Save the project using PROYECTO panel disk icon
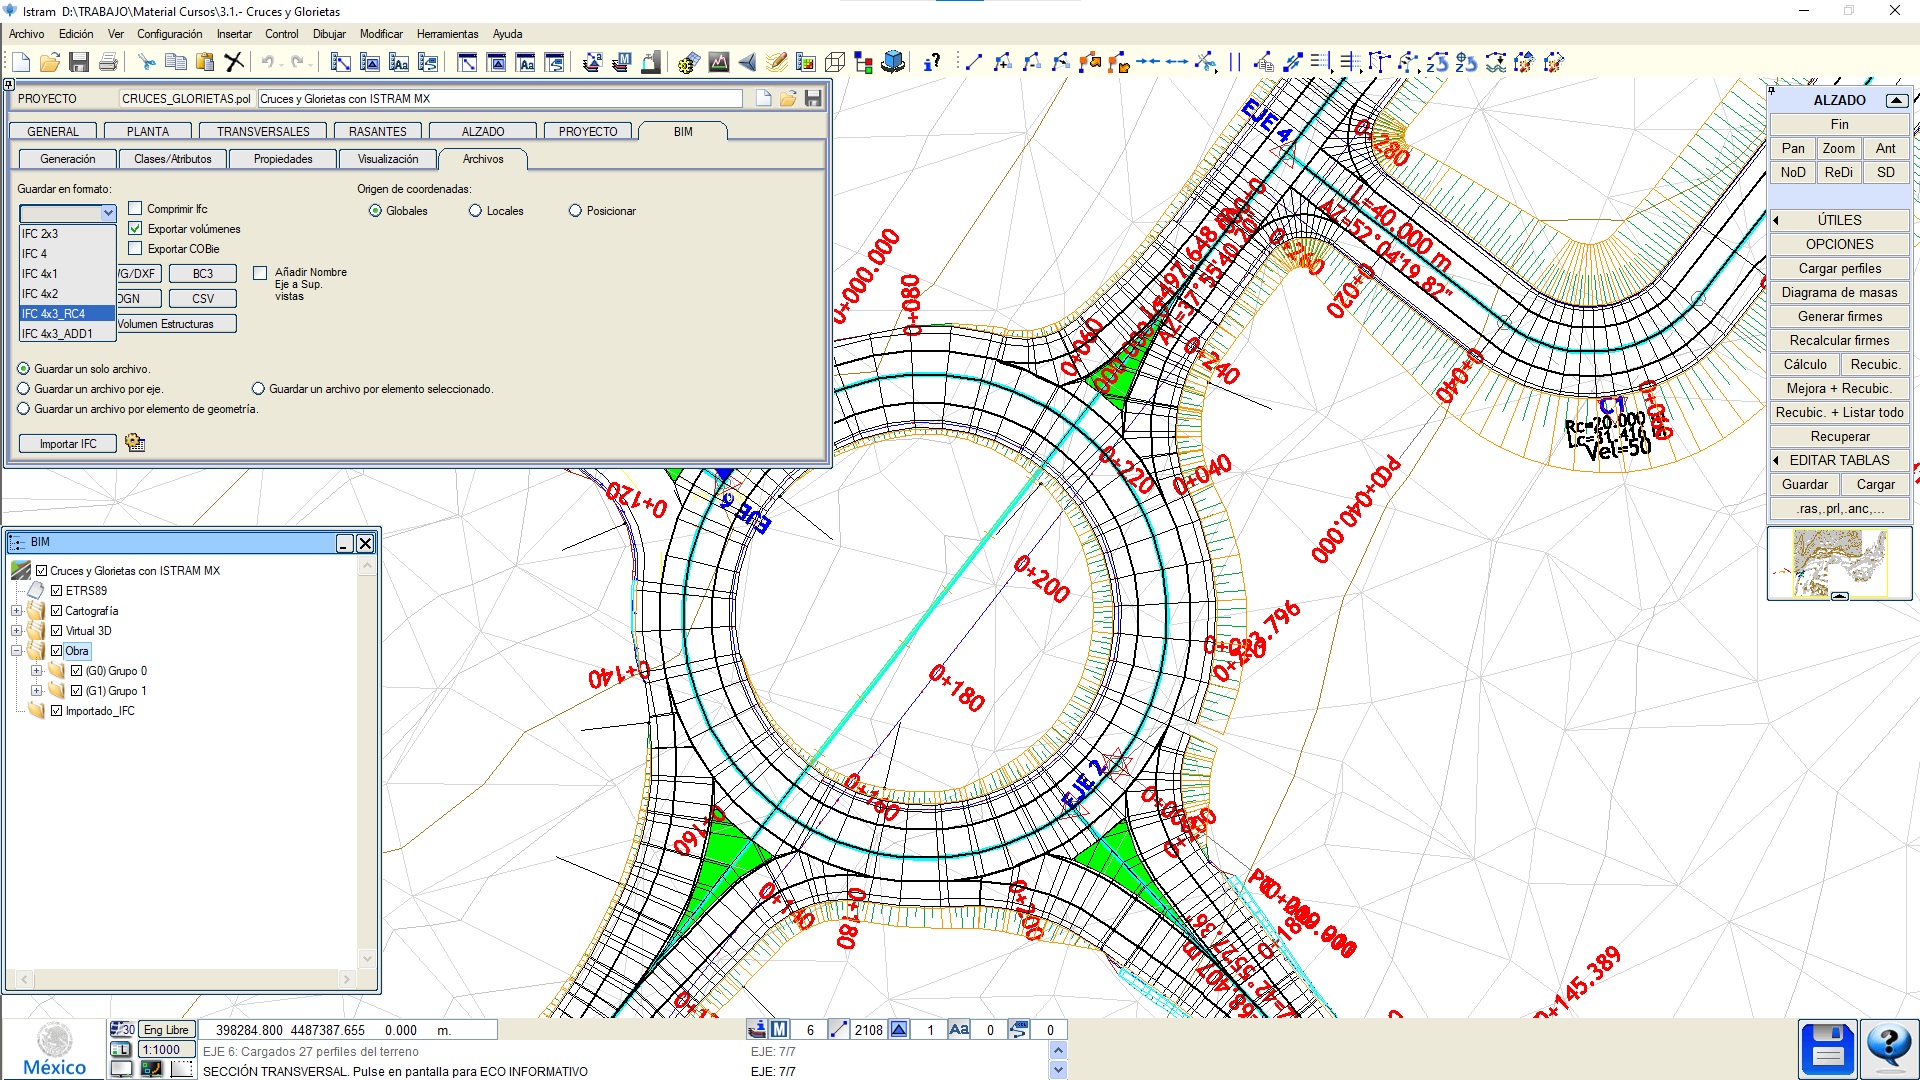 coord(813,98)
